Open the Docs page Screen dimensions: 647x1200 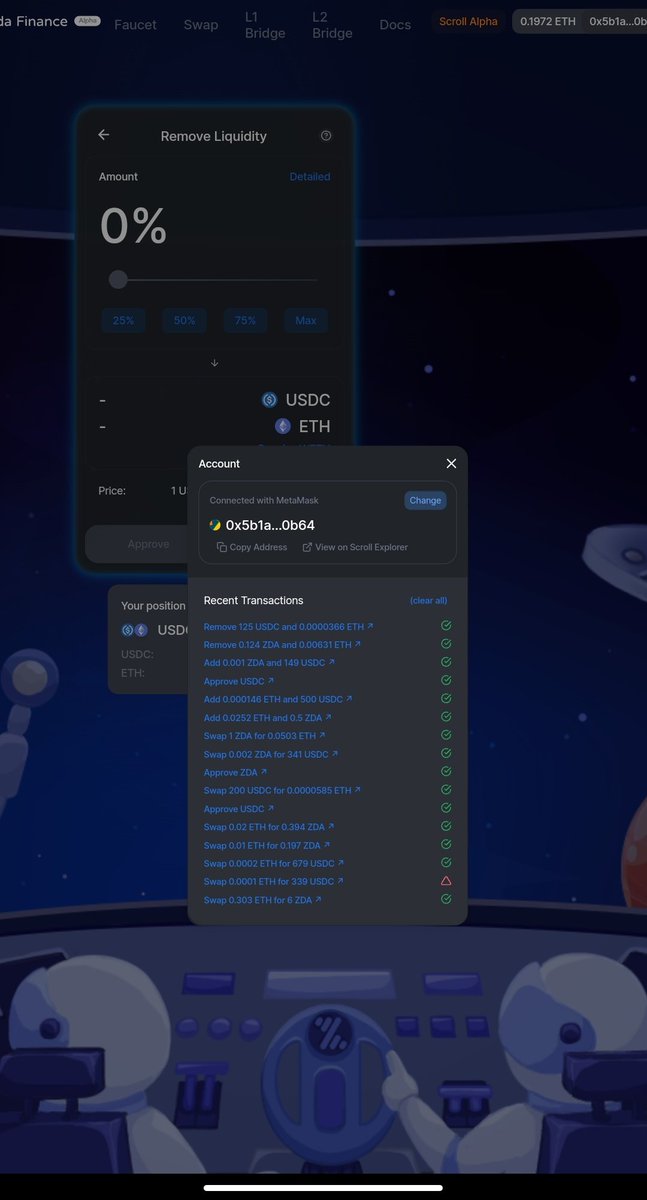tap(395, 24)
